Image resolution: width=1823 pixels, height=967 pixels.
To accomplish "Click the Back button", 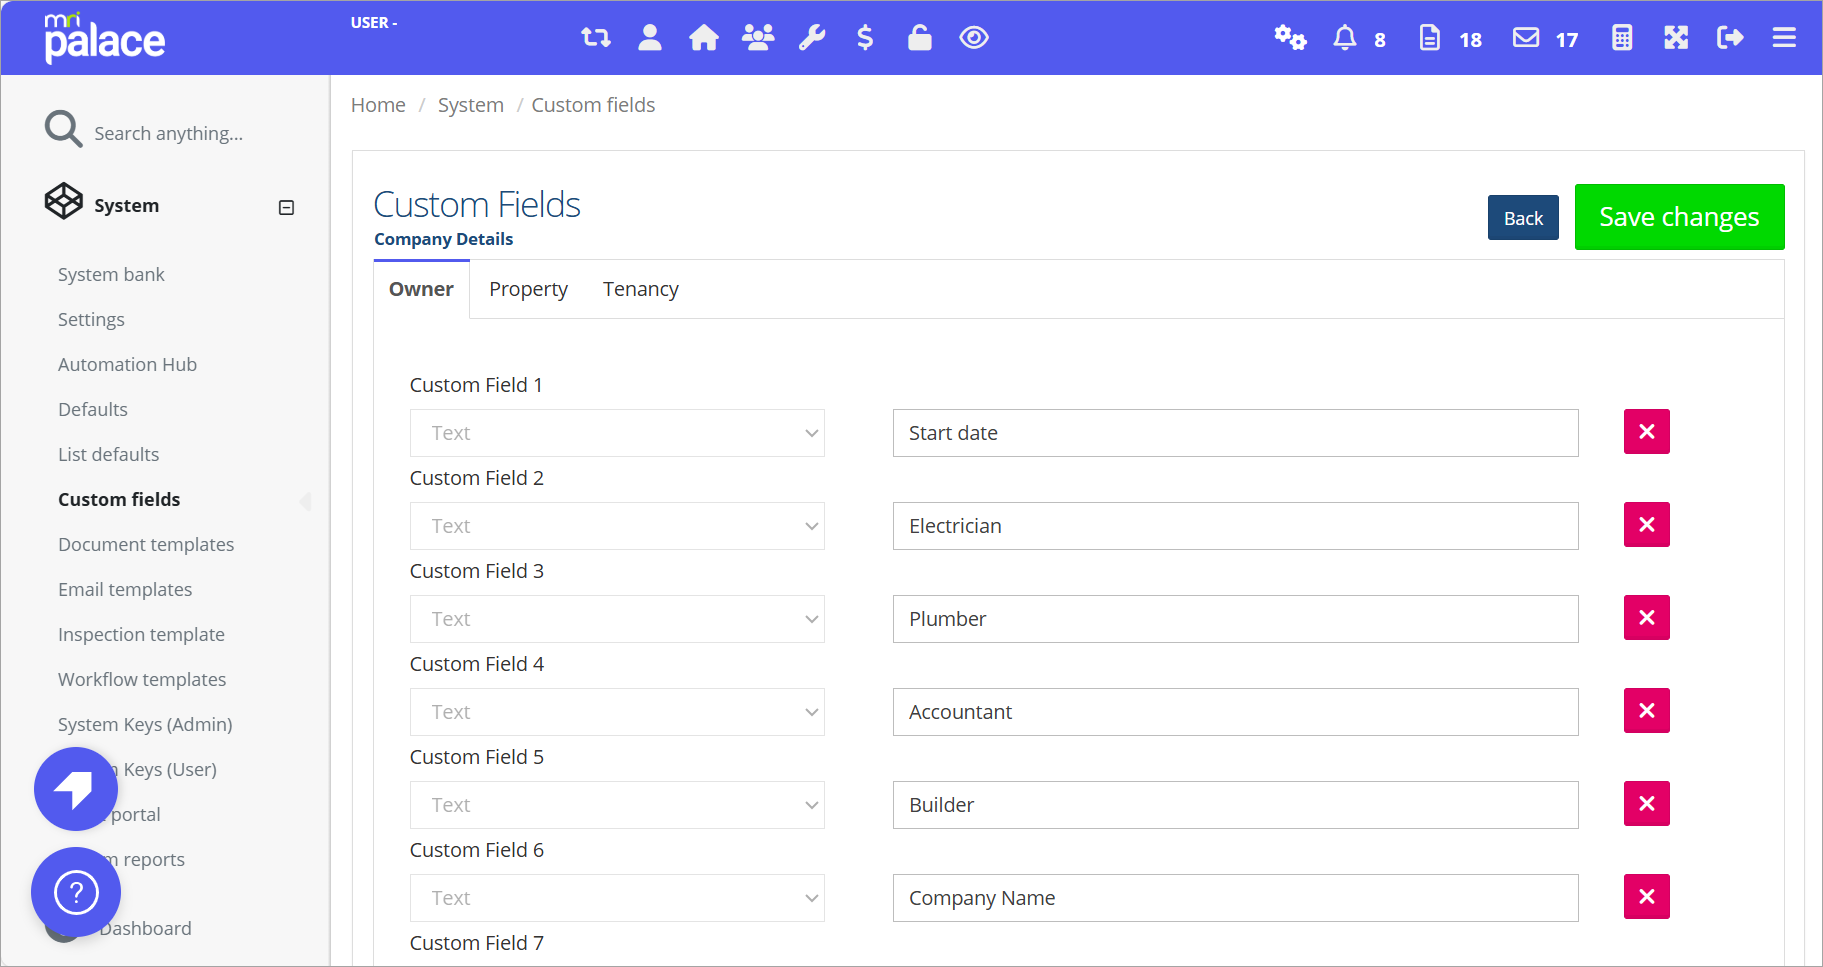I will [1523, 218].
